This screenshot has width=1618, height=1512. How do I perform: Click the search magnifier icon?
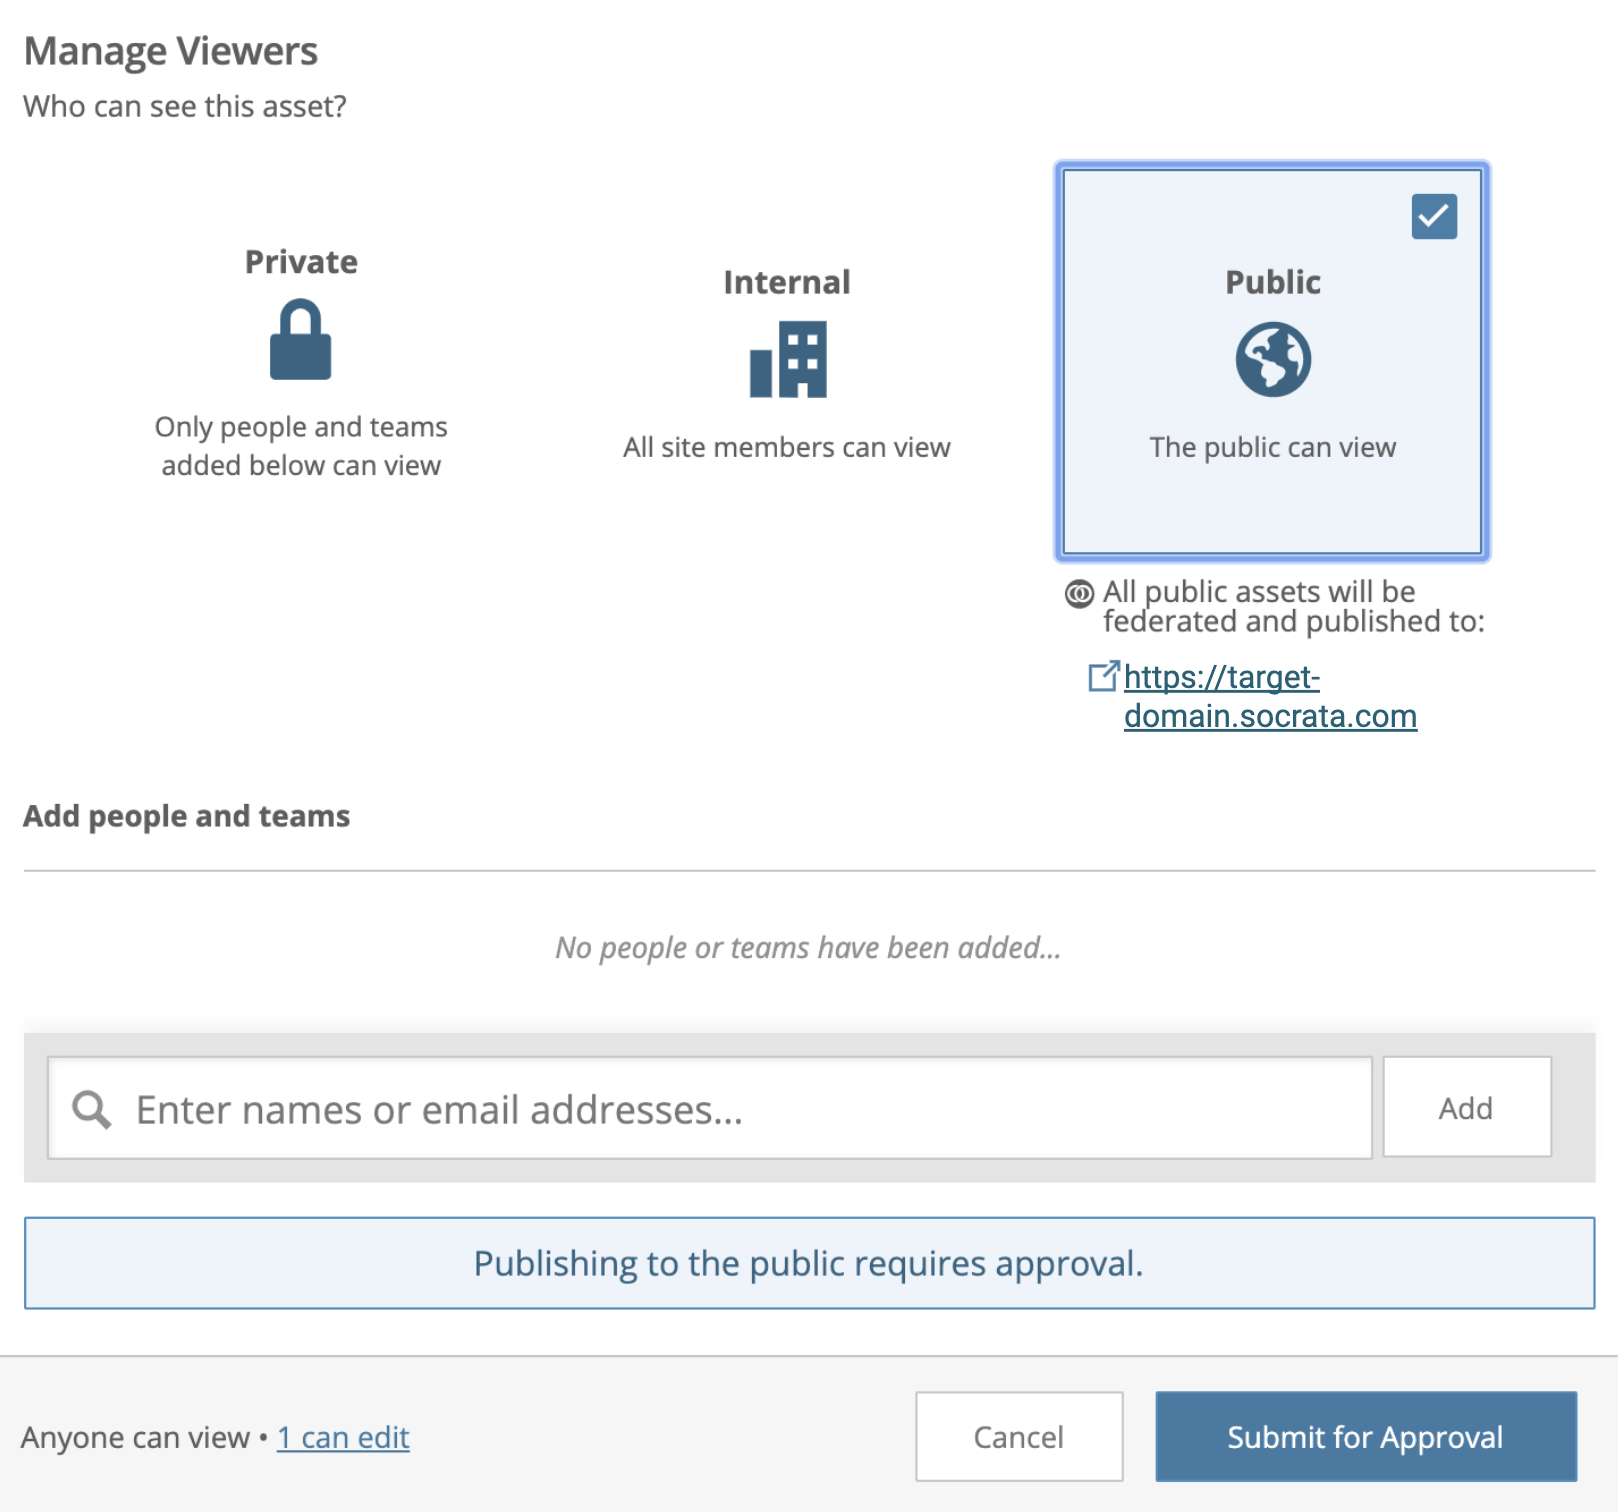tap(91, 1109)
